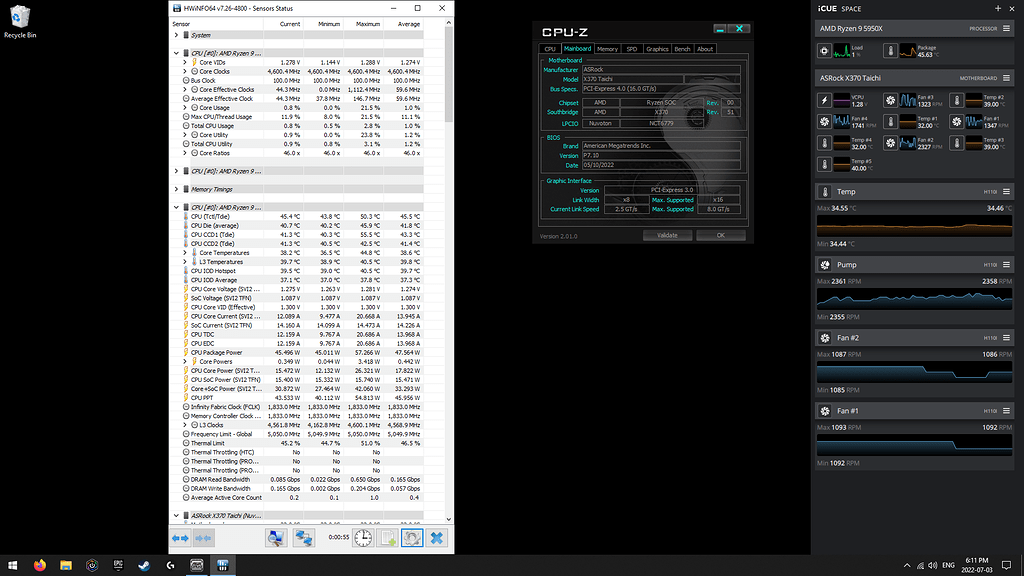
Task: Add a widget with iCUE plus icon
Action: [997, 8]
